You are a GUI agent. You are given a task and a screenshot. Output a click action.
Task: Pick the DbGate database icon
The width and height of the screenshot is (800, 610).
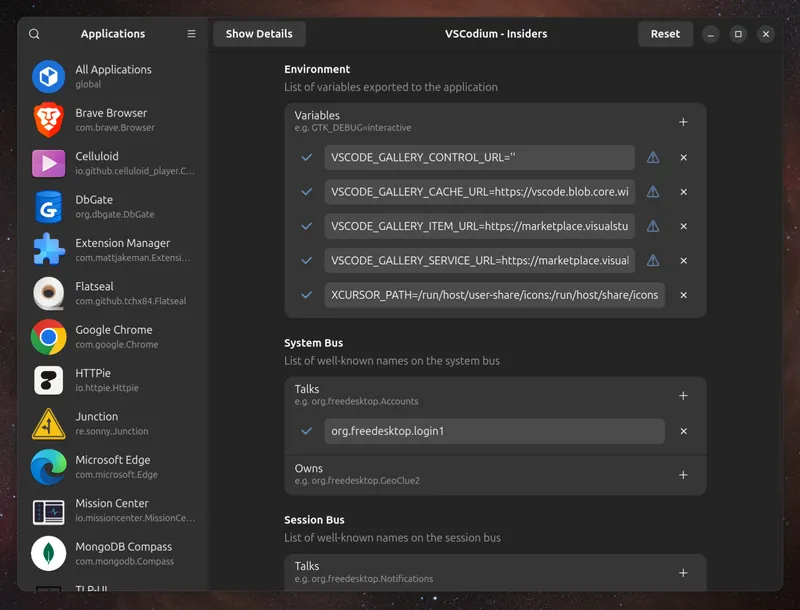pos(48,207)
